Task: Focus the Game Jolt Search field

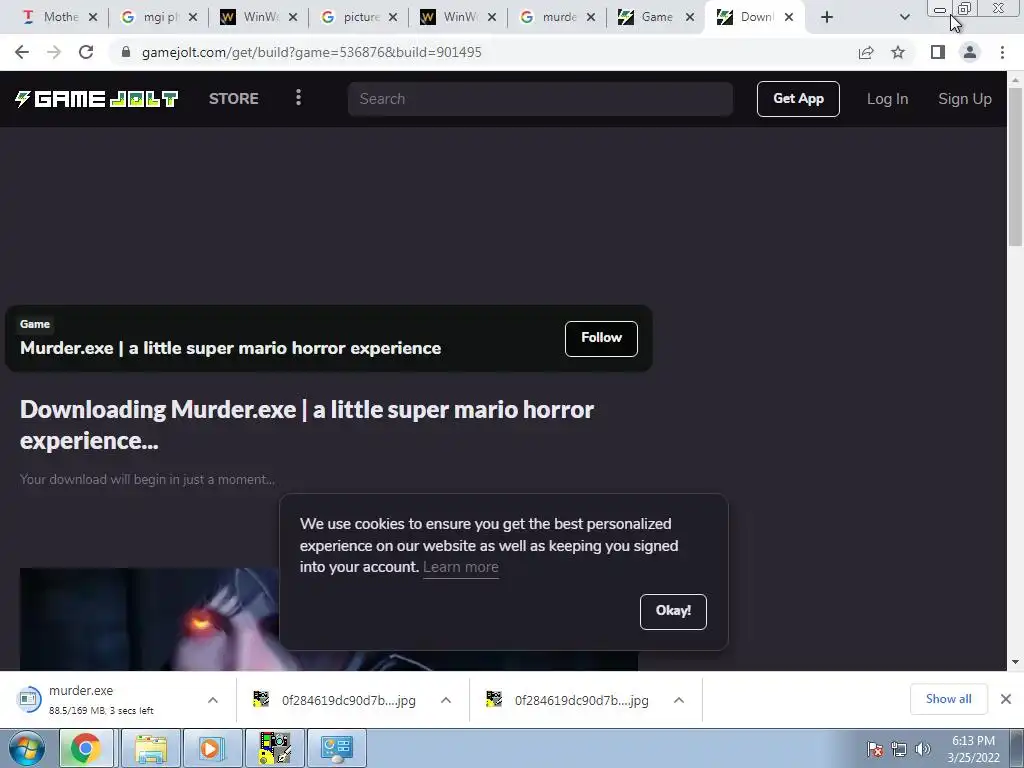Action: click(540, 99)
